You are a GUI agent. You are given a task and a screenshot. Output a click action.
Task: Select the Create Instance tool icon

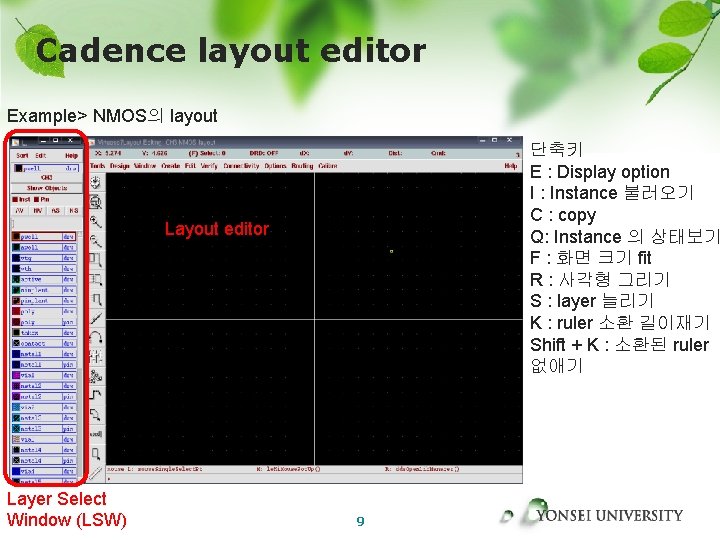click(x=96, y=377)
